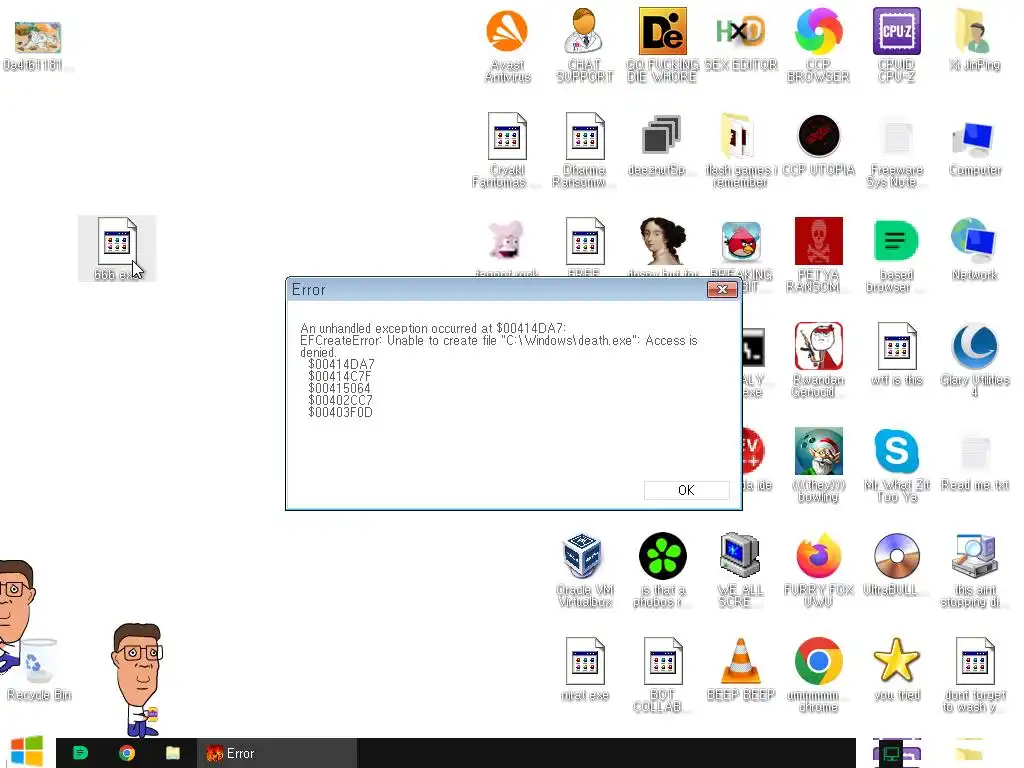Open the Oracle VM Virtualbox icon
1024x768 pixels.
584,571
